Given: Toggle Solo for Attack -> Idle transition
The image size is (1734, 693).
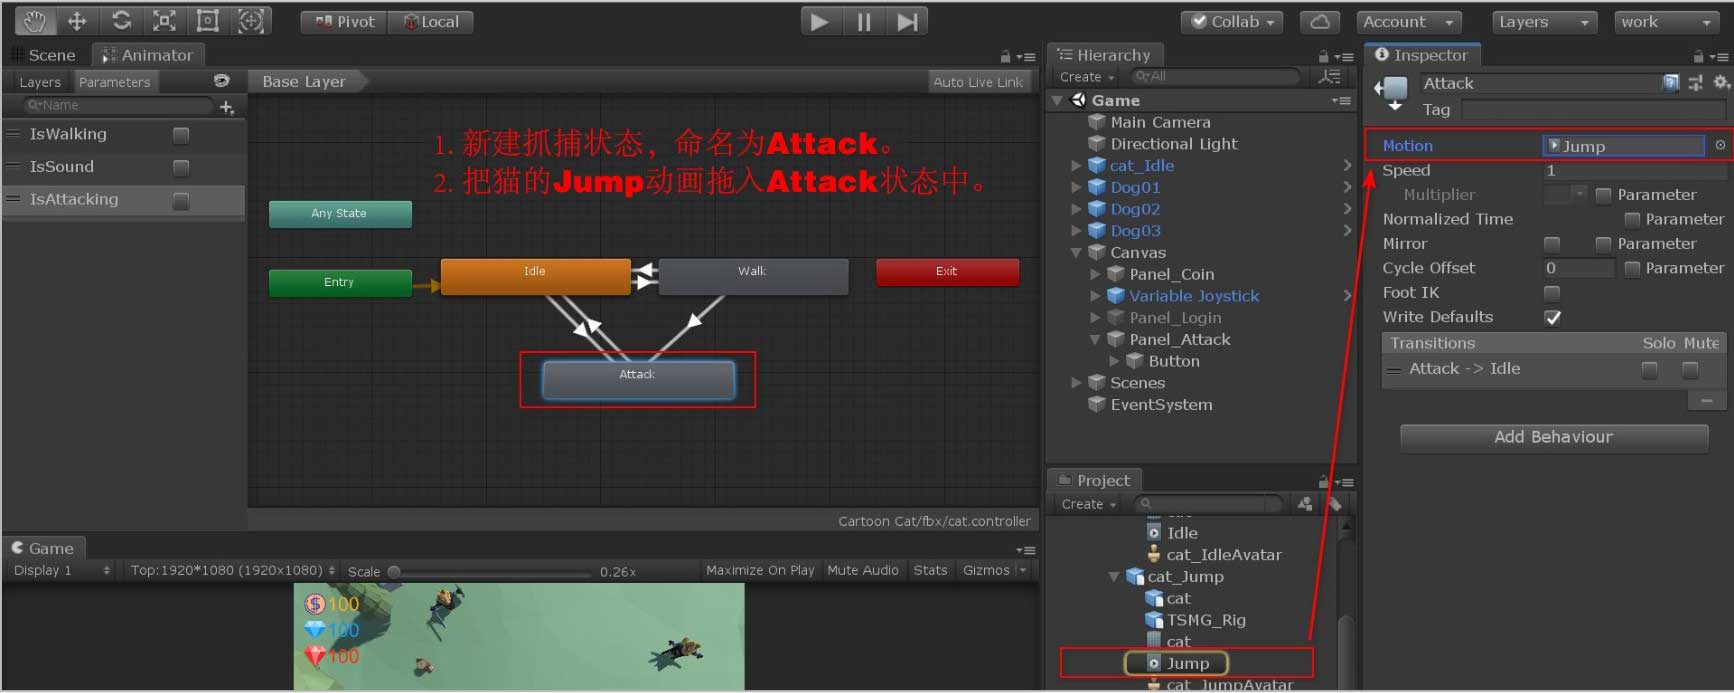Looking at the screenshot, I should pos(1650,370).
